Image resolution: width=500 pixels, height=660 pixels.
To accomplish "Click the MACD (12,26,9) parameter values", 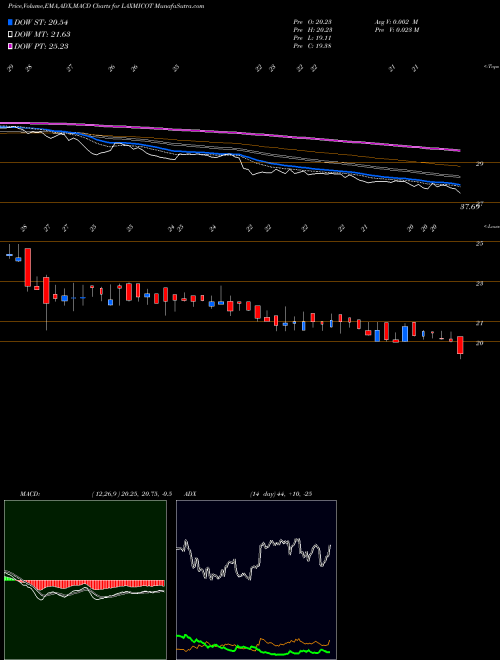I will (x=131, y=494).
